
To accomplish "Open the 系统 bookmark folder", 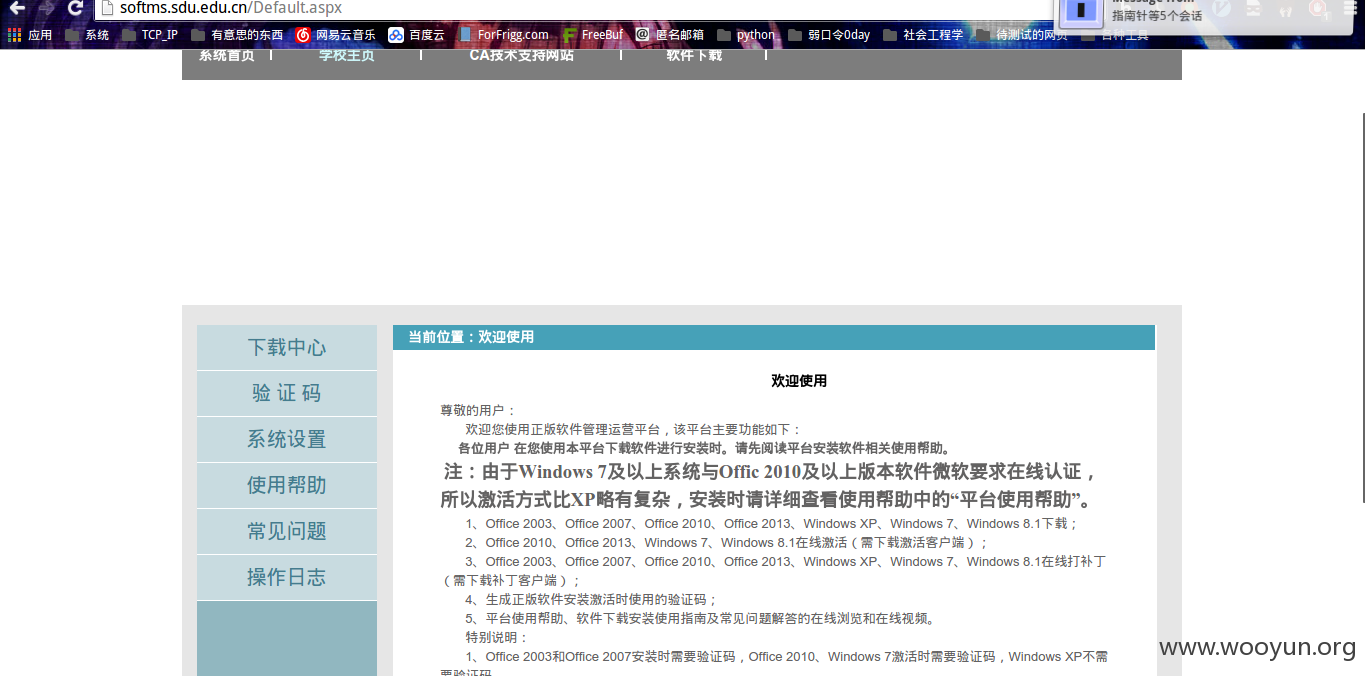I will click(x=88, y=35).
